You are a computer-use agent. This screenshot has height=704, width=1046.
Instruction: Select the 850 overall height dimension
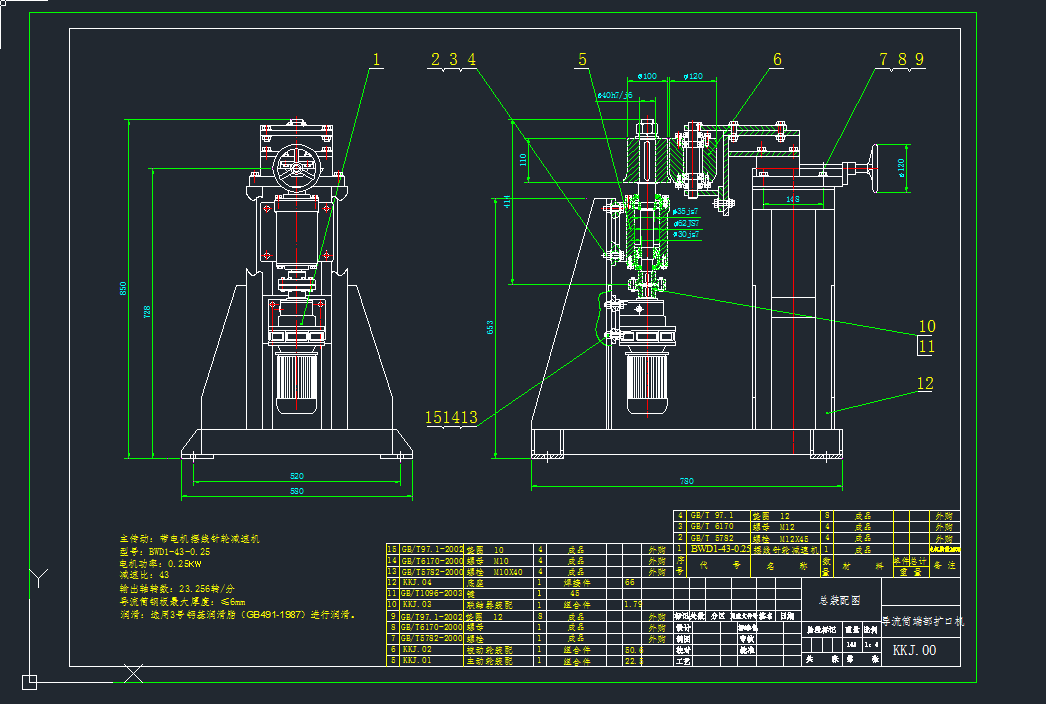click(123, 288)
